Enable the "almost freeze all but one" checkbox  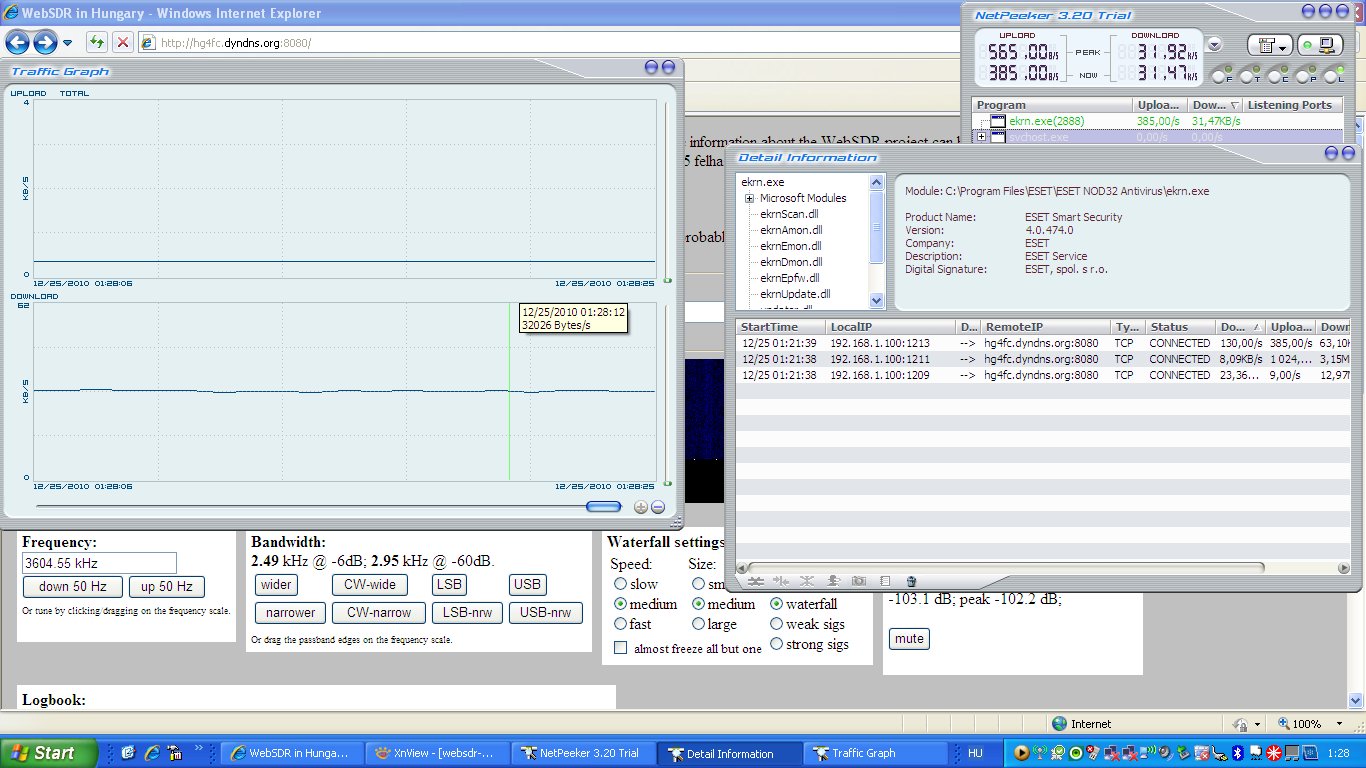coord(620,648)
